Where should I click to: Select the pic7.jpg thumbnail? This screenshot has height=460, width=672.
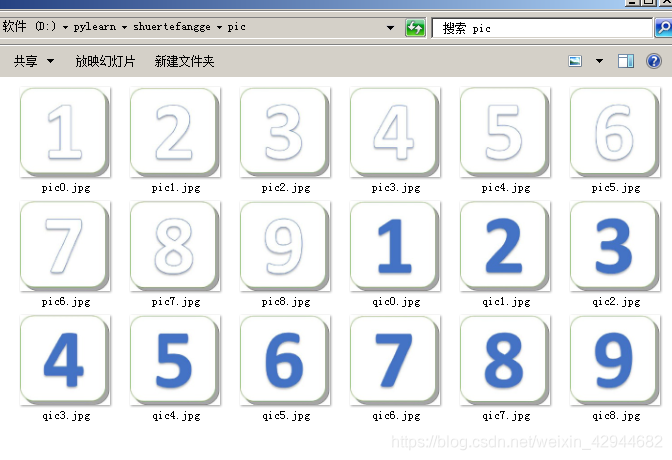(x=175, y=246)
